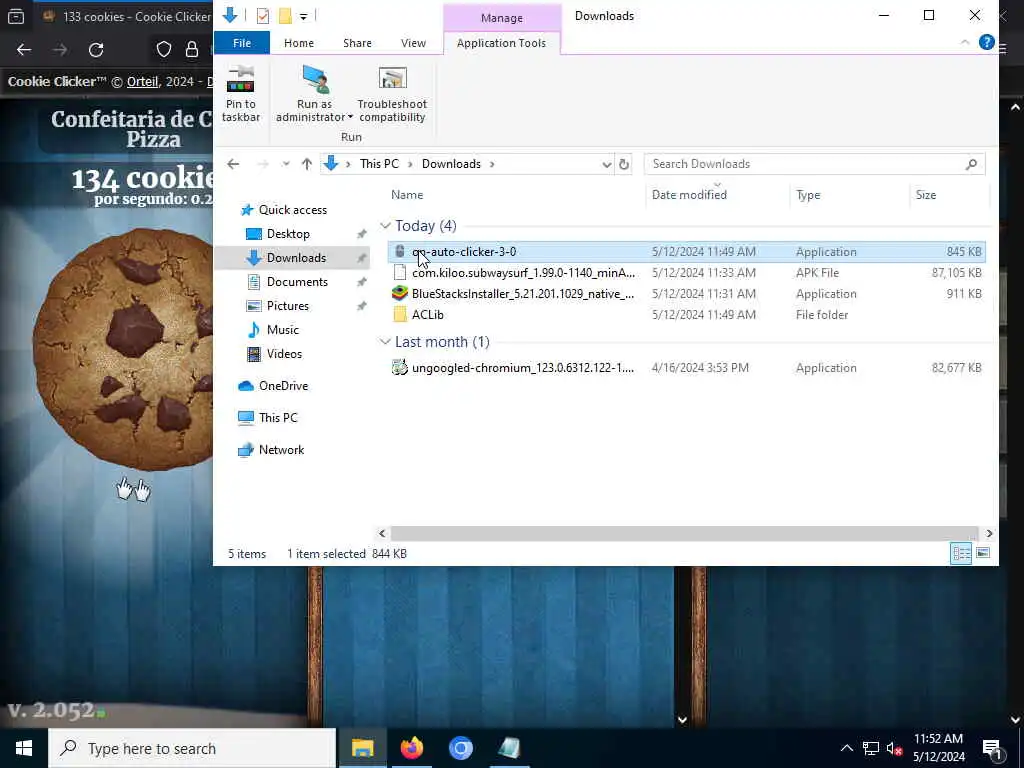
Task: Go back in the browser window
Action: 24,50
